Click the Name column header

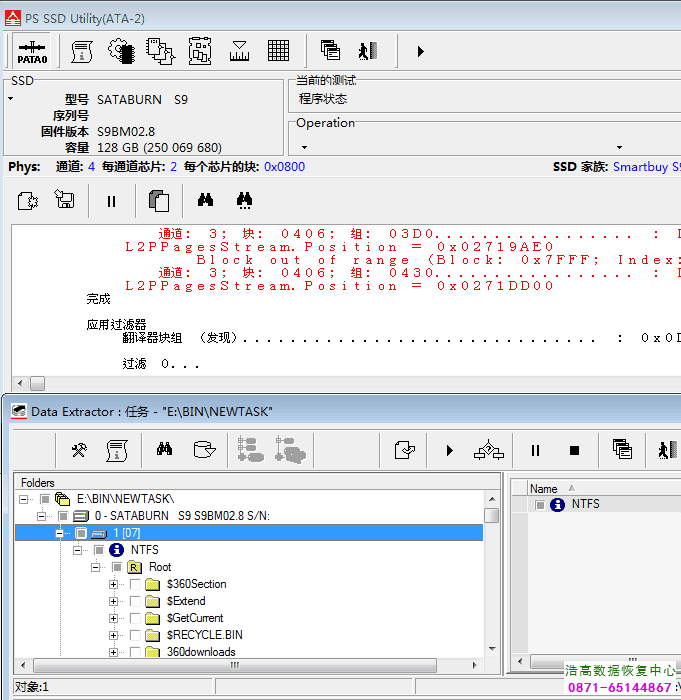pos(544,489)
